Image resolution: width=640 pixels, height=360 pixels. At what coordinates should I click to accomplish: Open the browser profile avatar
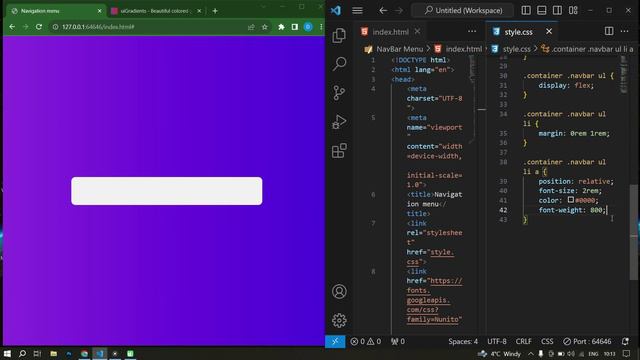tap(308, 27)
